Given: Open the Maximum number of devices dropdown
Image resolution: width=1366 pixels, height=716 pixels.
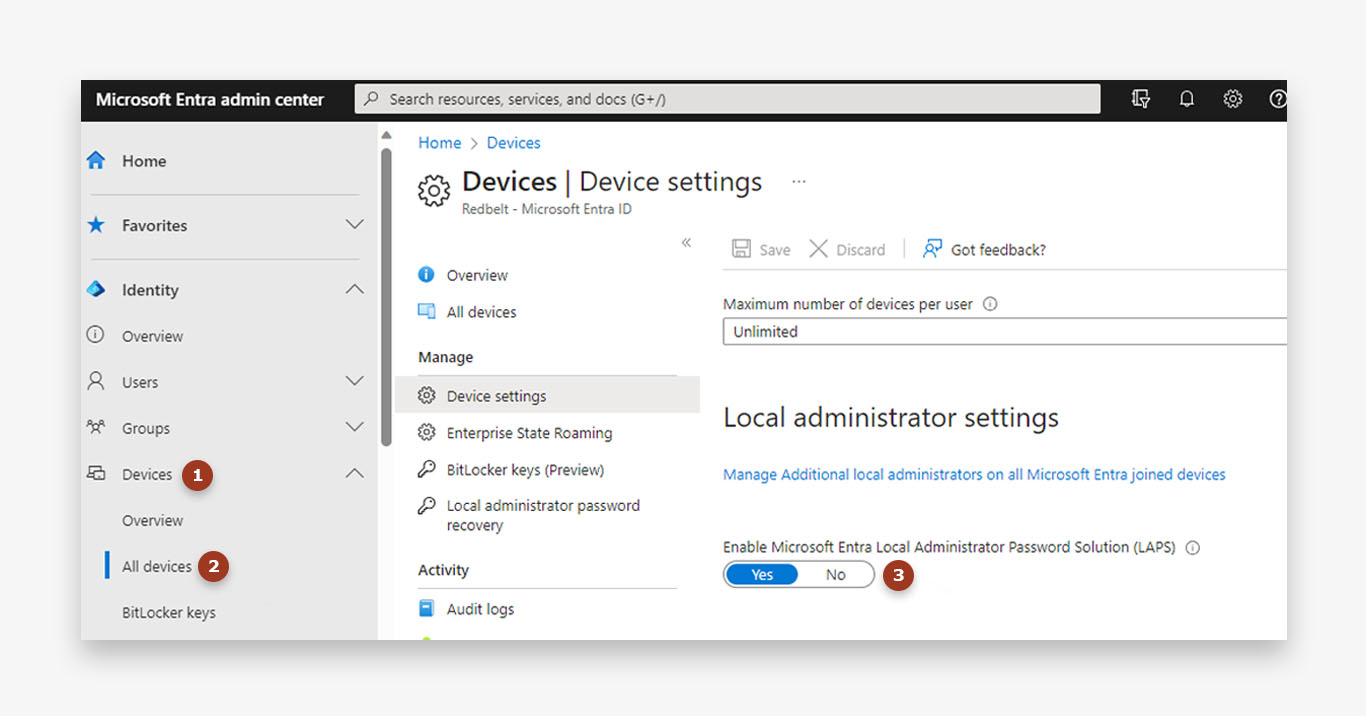Looking at the screenshot, I should (x=1004, y=331).
